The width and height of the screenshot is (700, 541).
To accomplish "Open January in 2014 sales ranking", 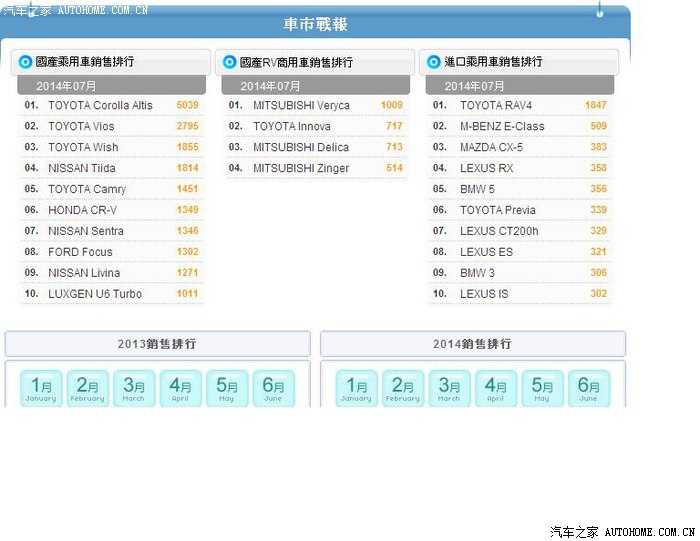I will tap(356, 388).
